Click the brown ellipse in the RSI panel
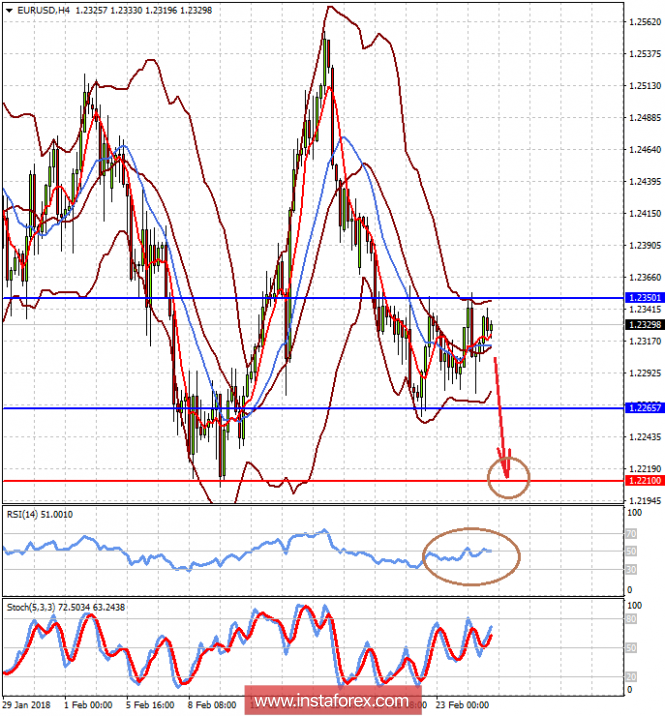 pos(471,556)
